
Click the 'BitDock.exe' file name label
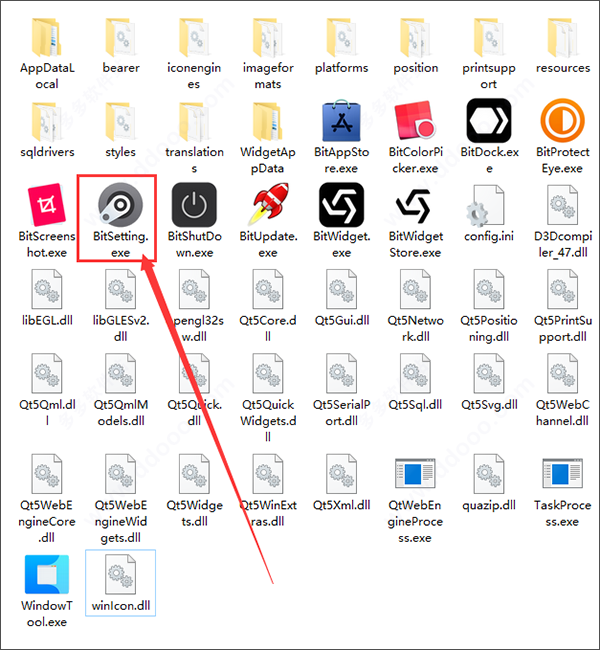[x=489, y=160]
